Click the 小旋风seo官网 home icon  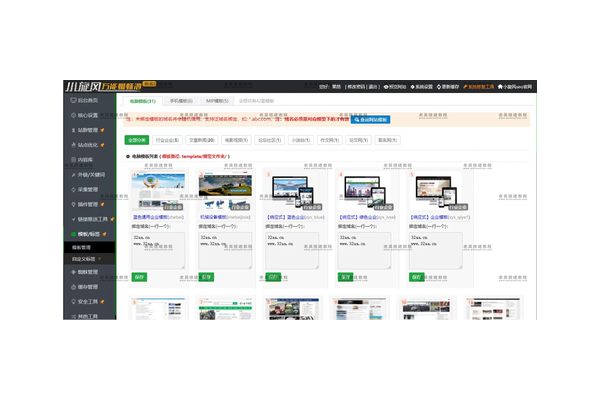pyautogui.click(x=500, y=87)
